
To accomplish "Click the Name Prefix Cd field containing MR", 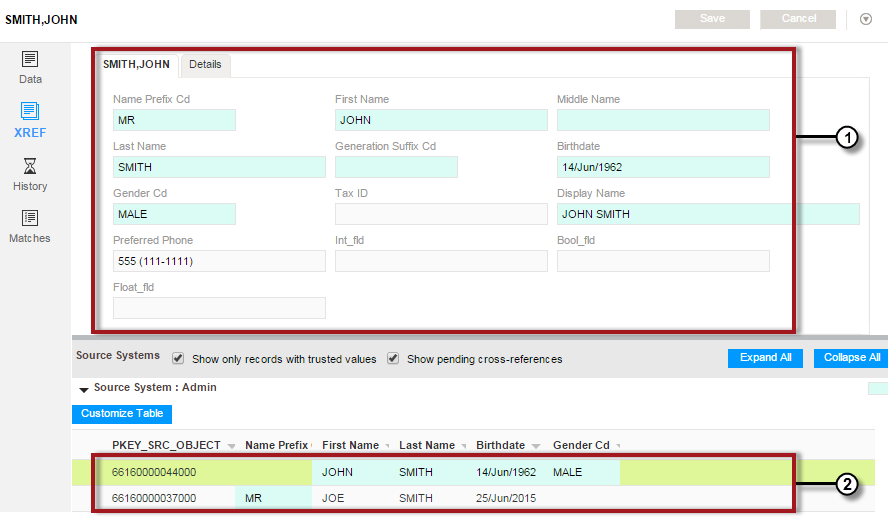I will click(174, 120).
